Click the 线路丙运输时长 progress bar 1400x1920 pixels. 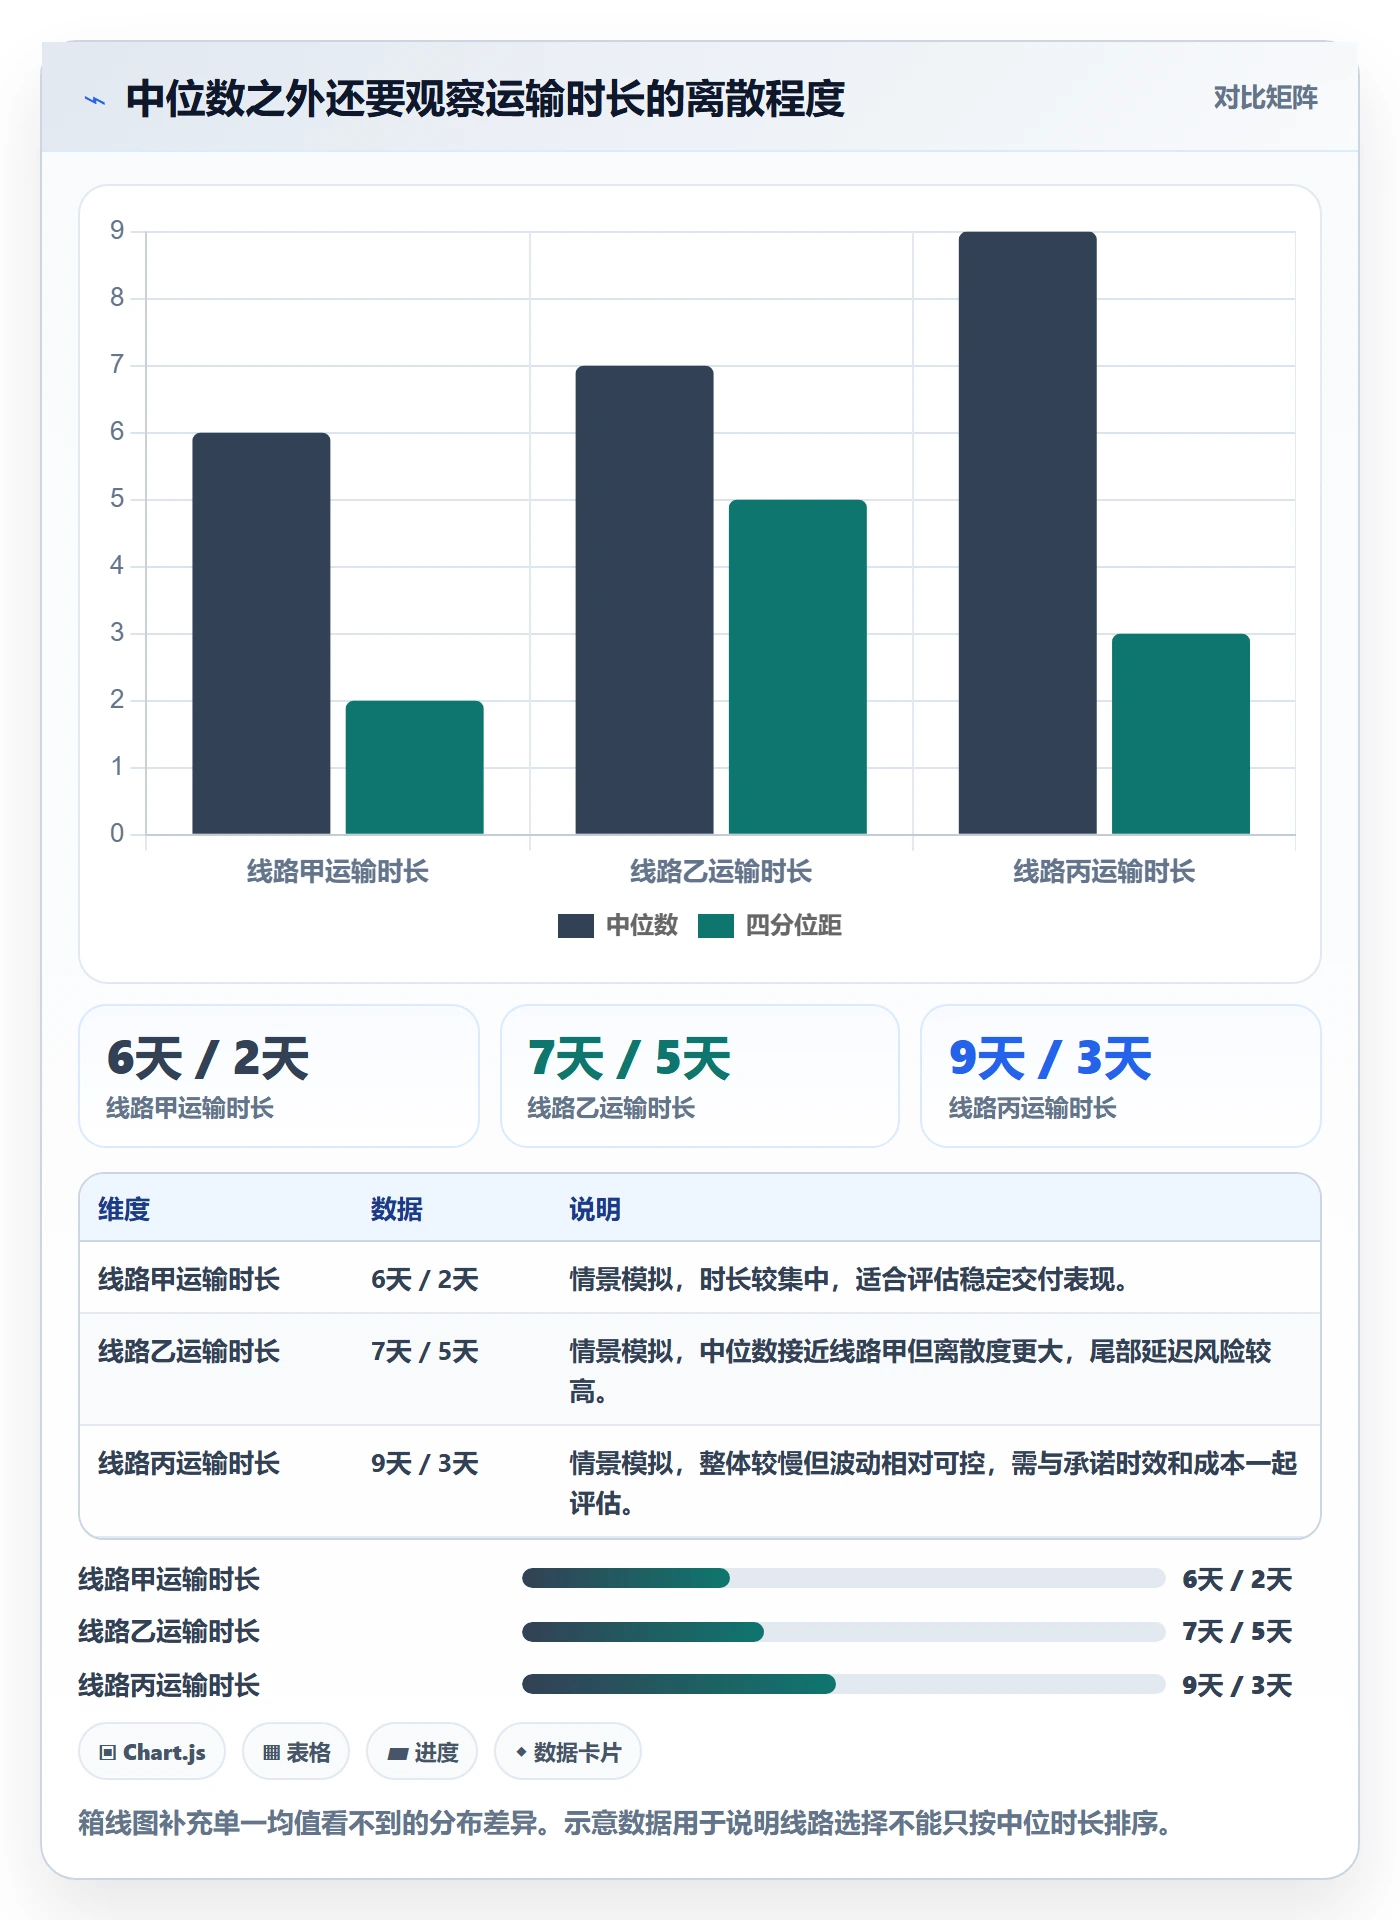843,1685
